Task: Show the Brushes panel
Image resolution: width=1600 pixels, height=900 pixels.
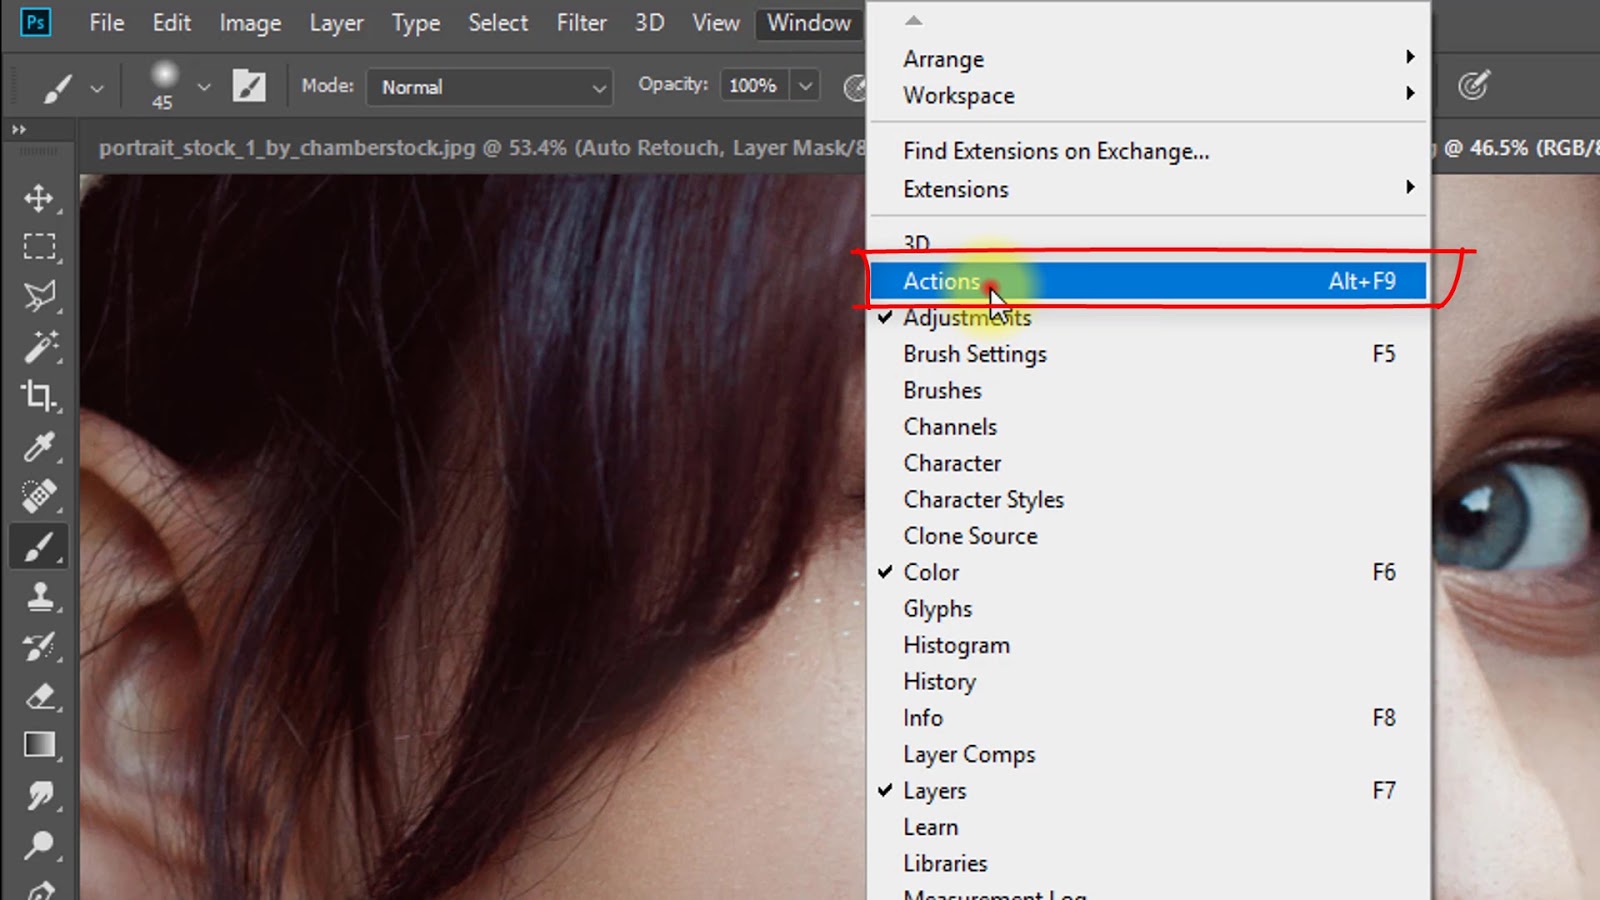Action: 1148,390
